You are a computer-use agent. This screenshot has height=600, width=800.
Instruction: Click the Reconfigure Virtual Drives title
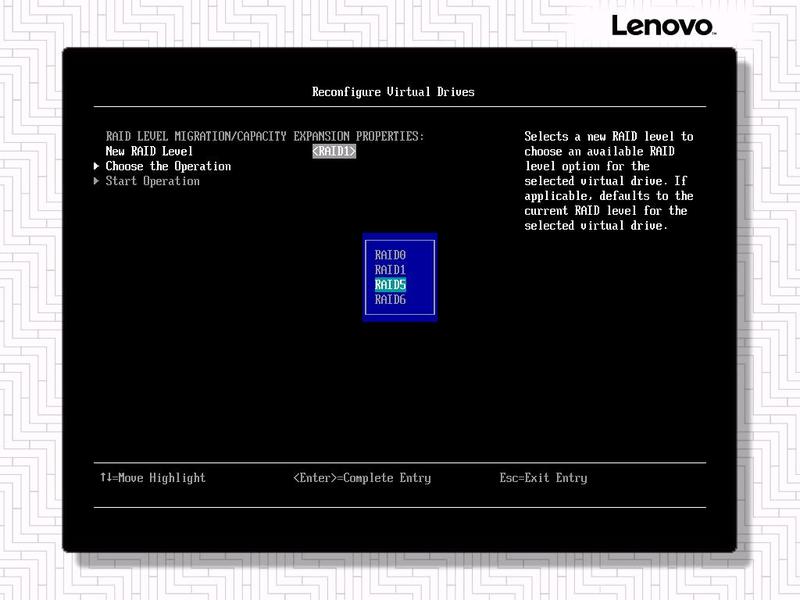[x=393, y=92]
